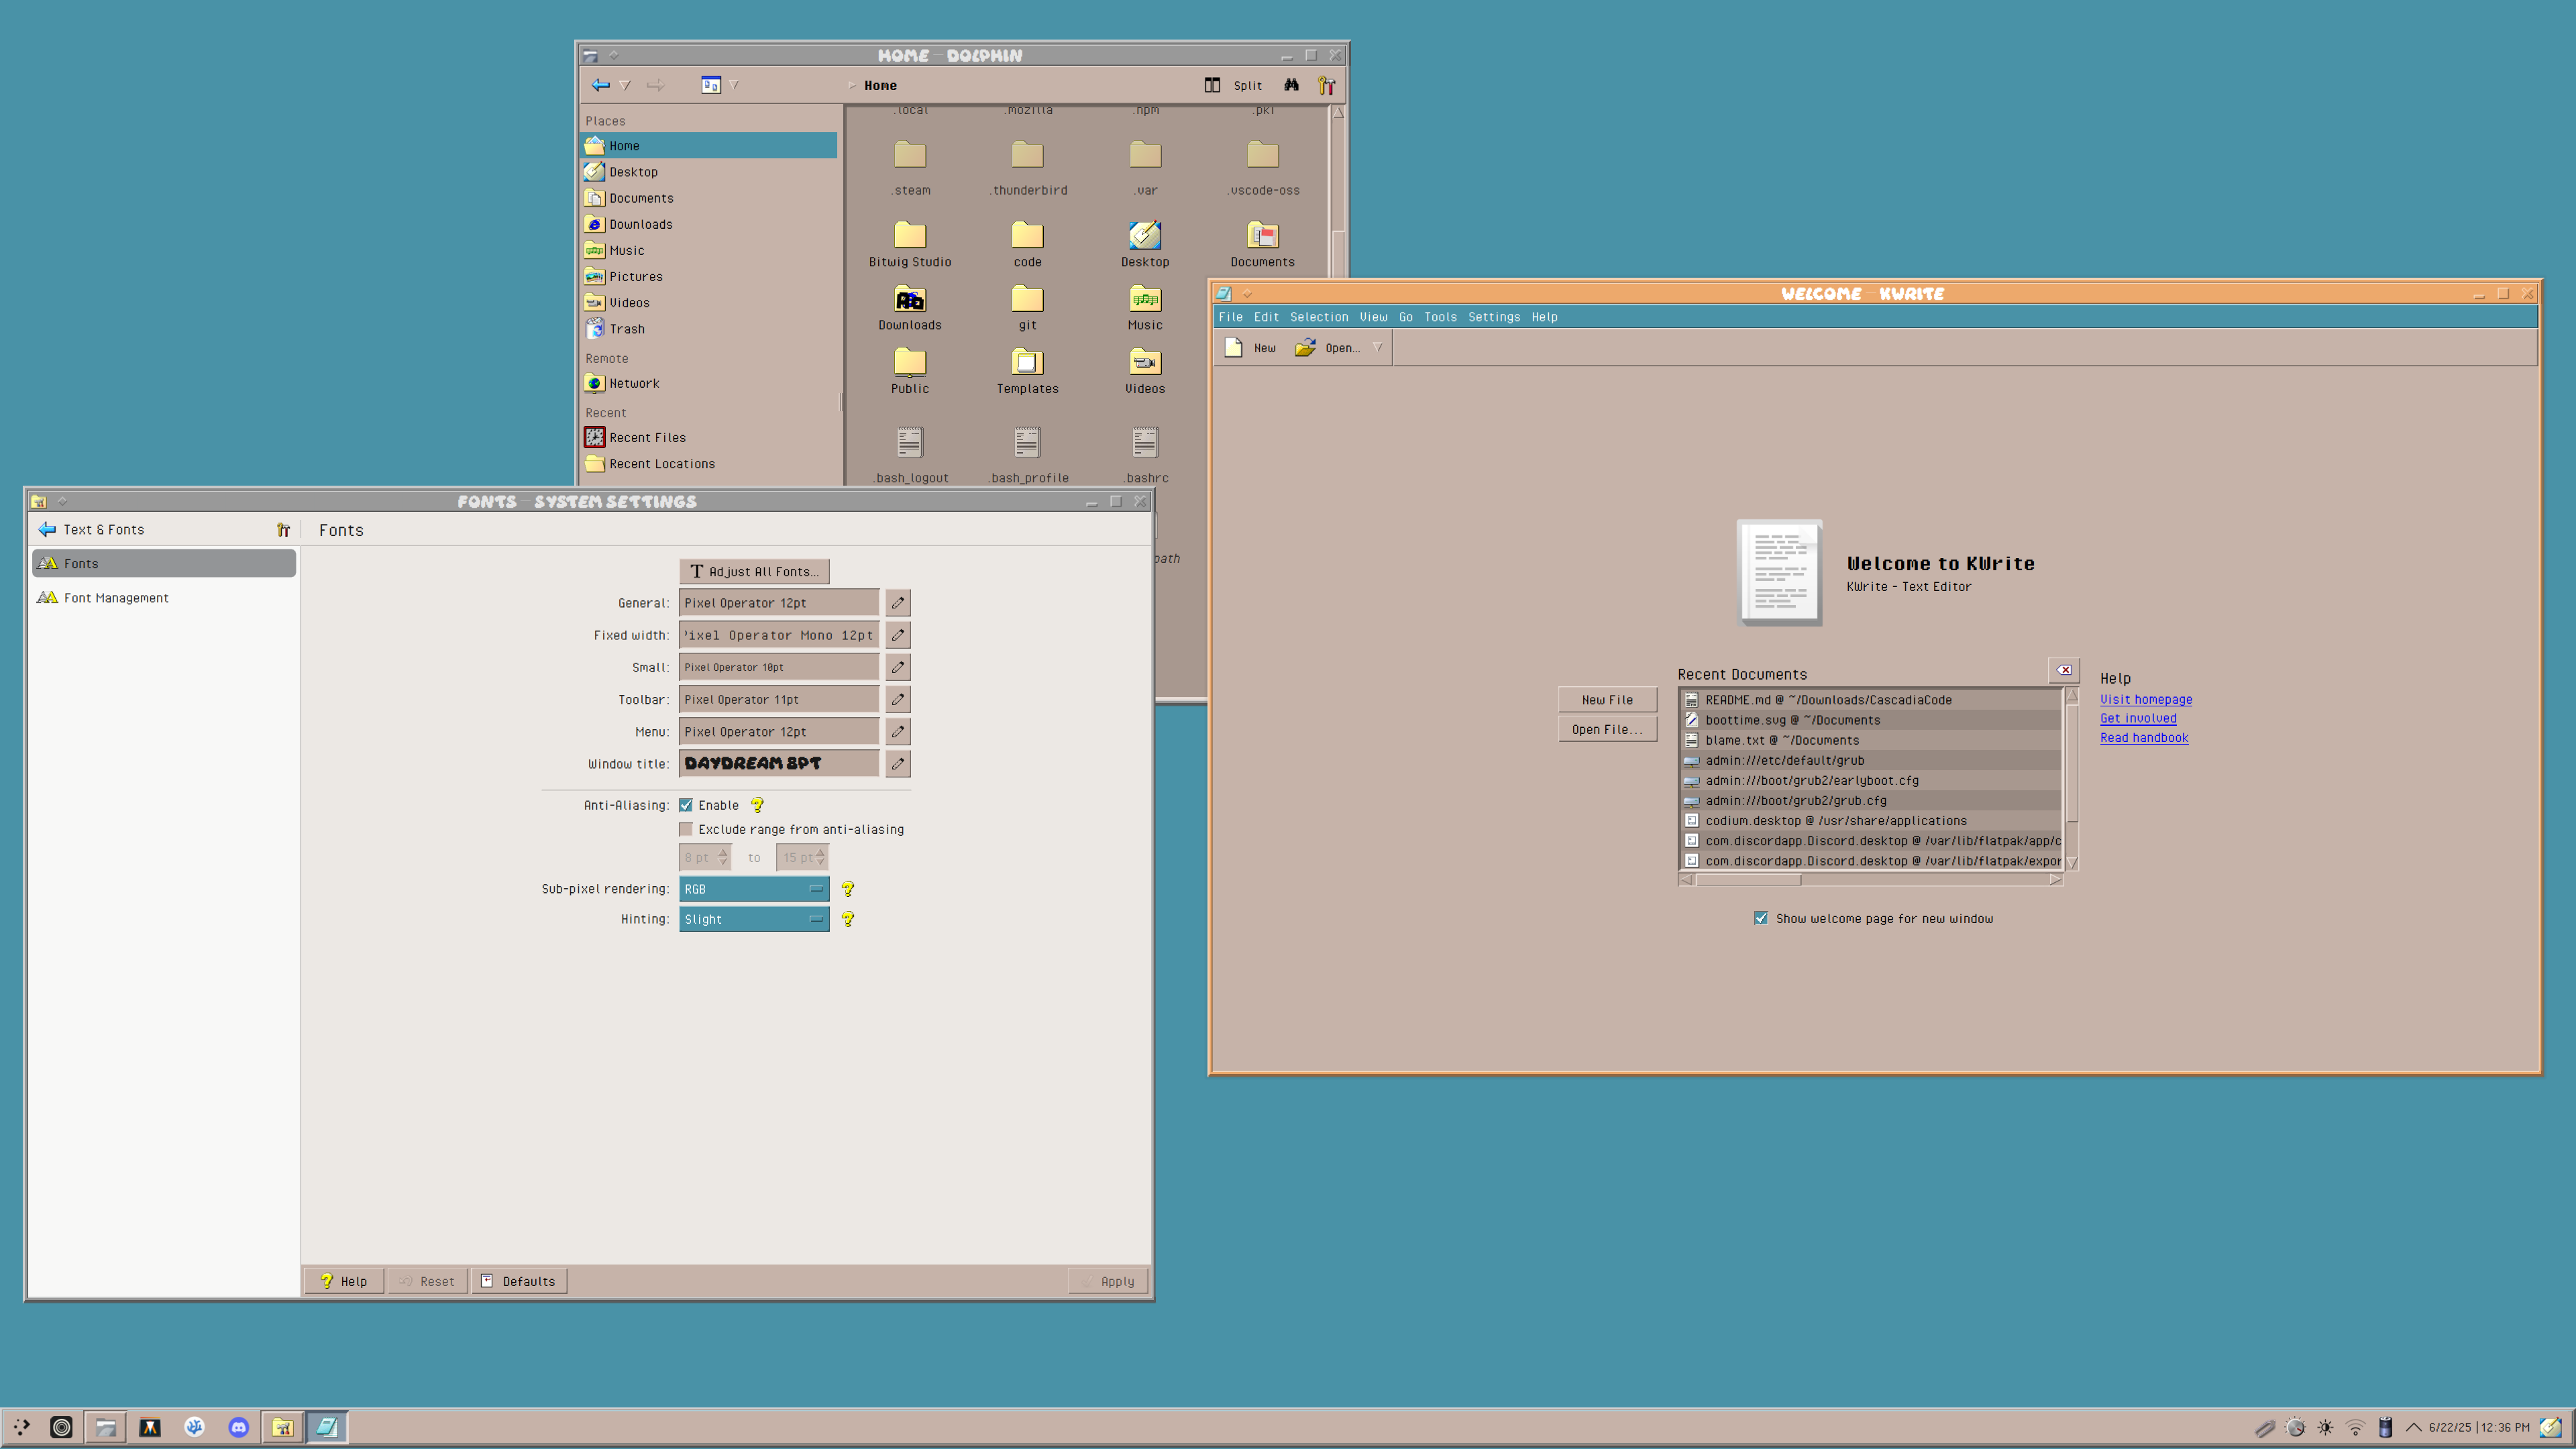The width and height of the screenshot is (2576, 1449).
Task: Open the Discord icon in the taskbar
Action: point(238,1427)
